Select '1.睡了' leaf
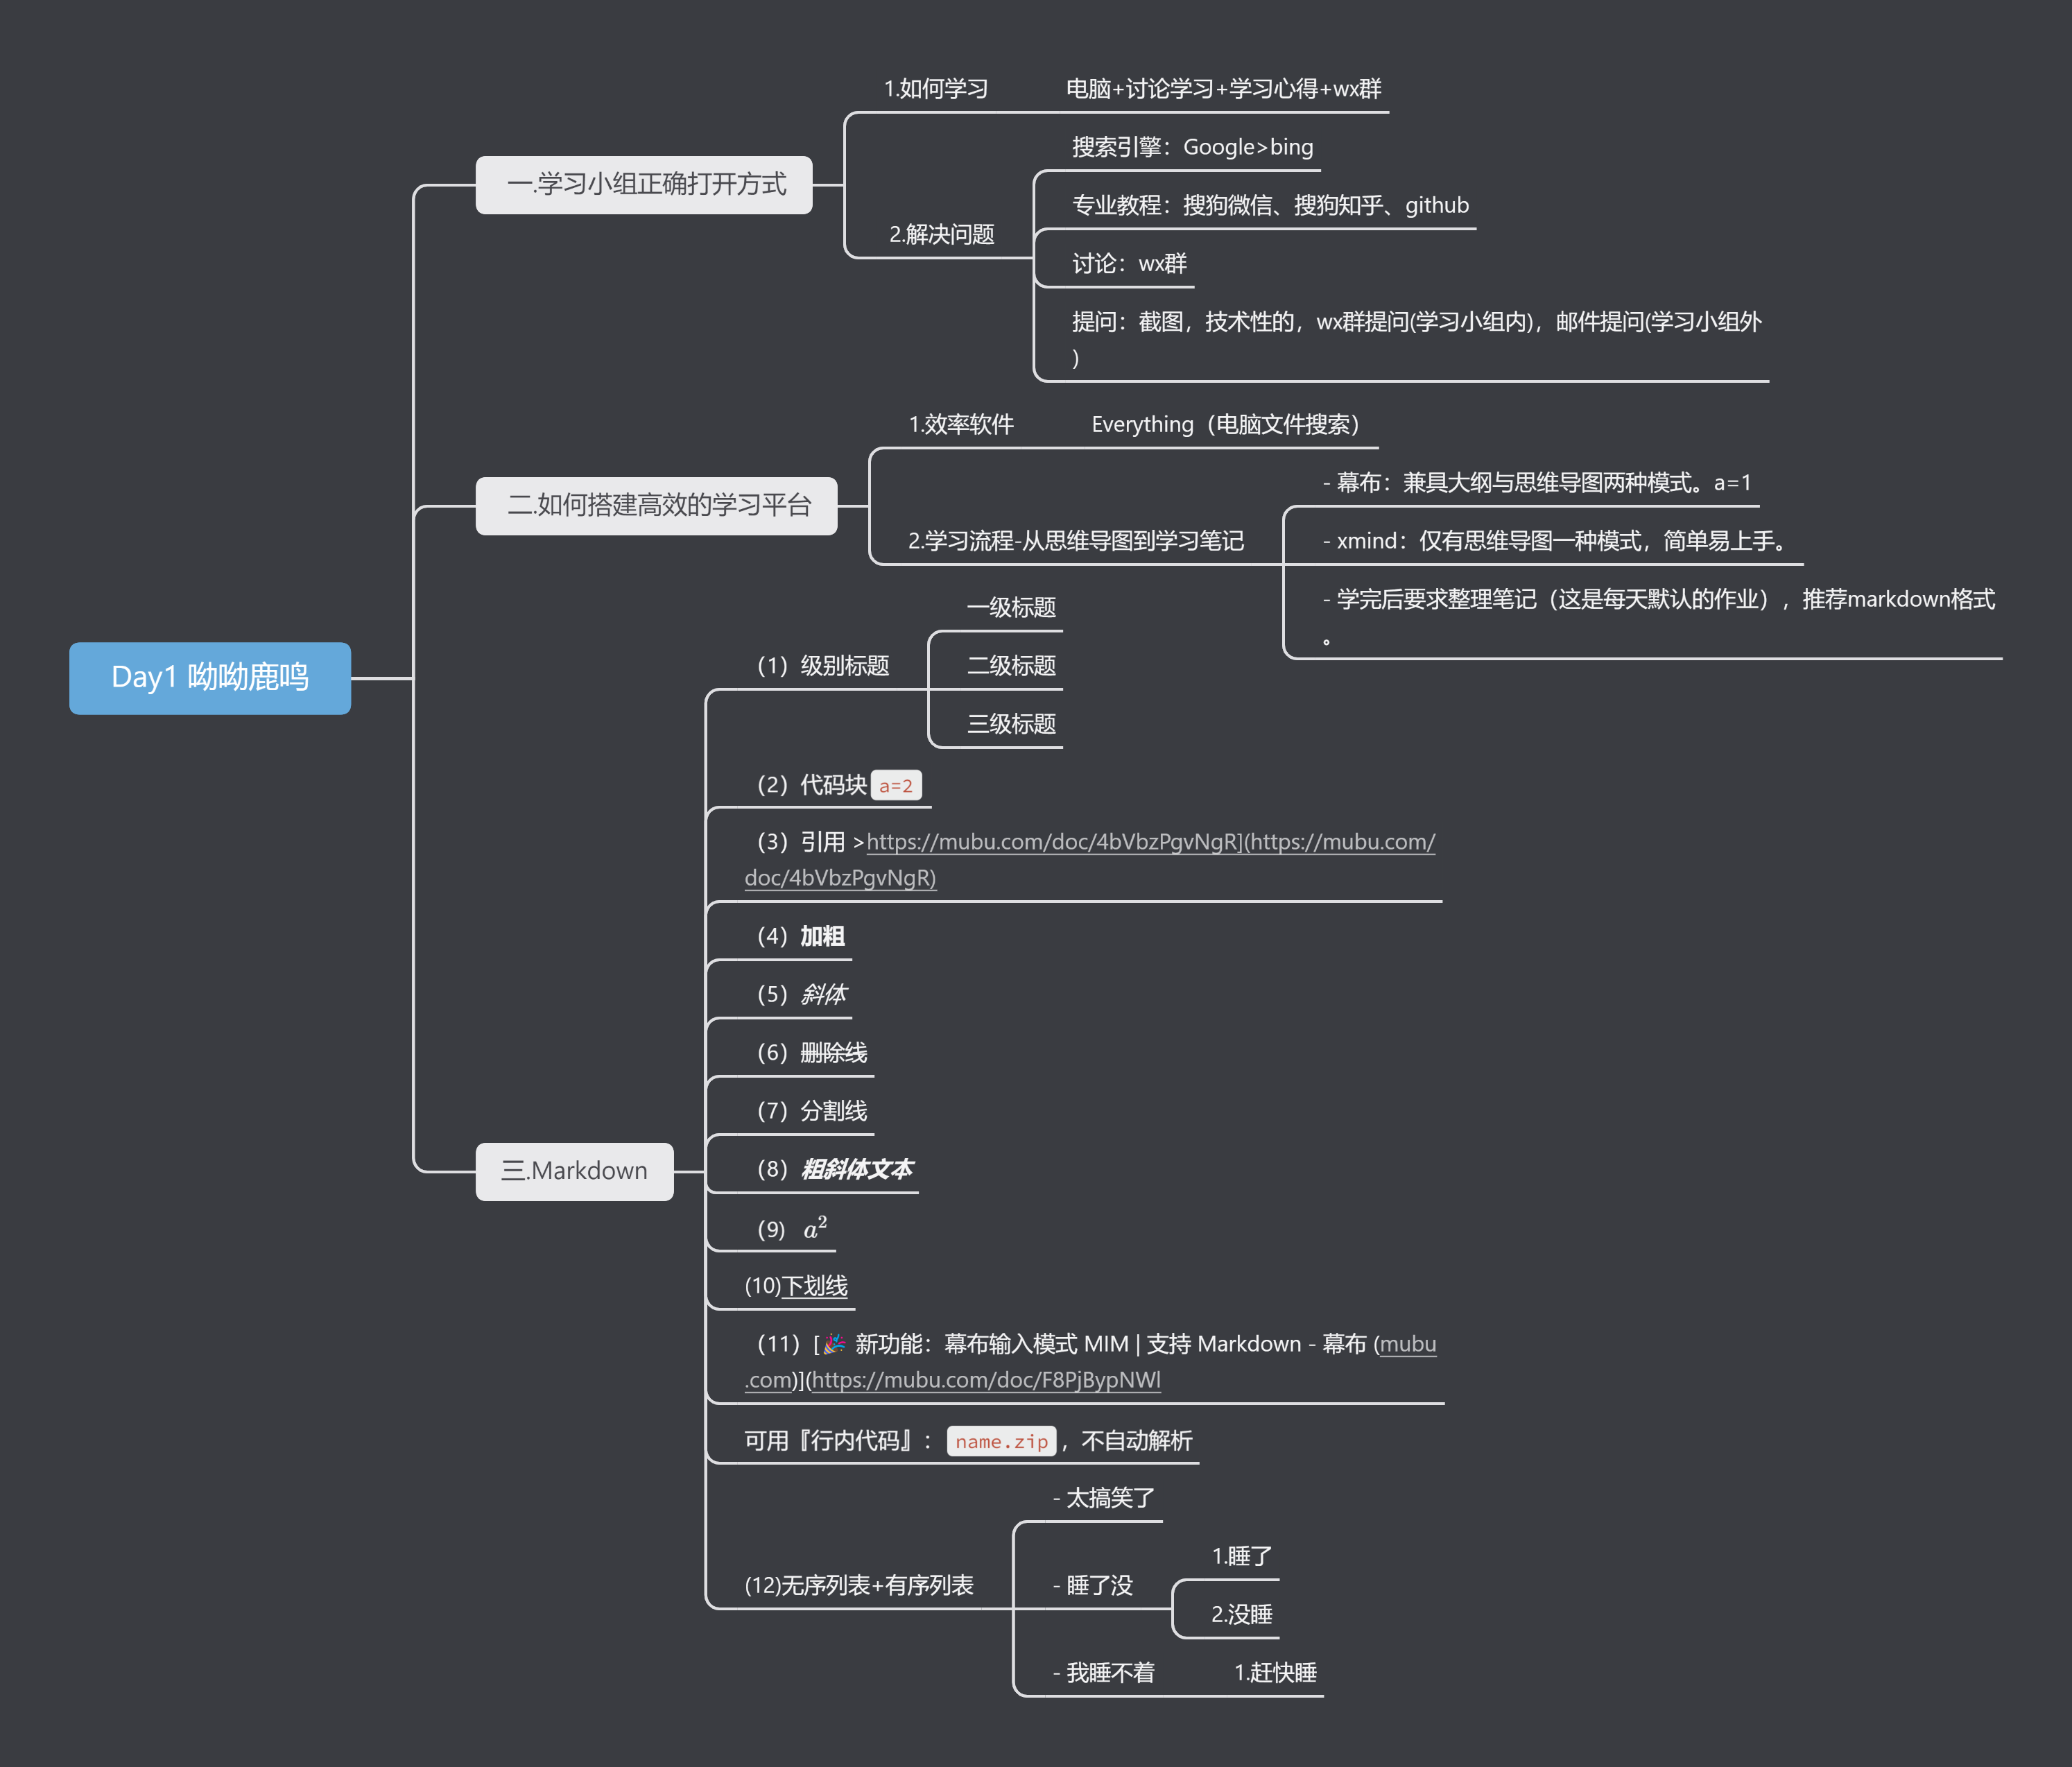Viewport: 2072px width, 1767px height. (x=1242, y=1556)
